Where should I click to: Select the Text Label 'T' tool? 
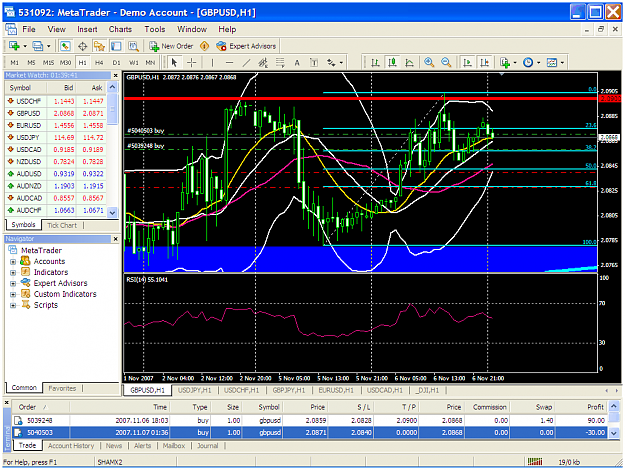pyautogui.click(x=314, y=63)
